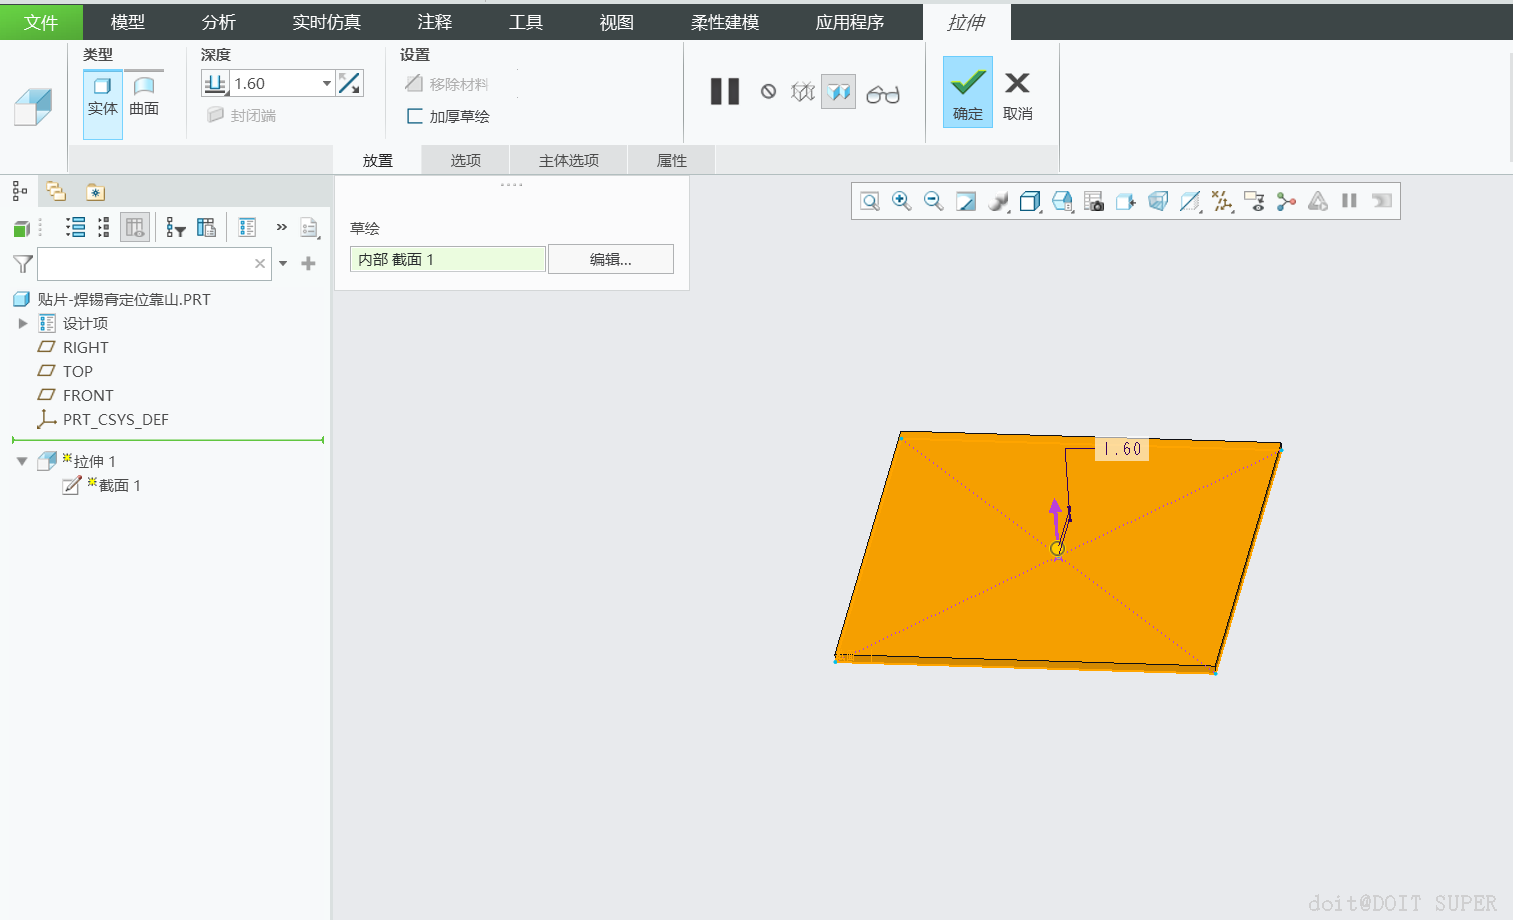
Task: Click the Zoom In magnifier icon
Action: [x=901, y=202]
